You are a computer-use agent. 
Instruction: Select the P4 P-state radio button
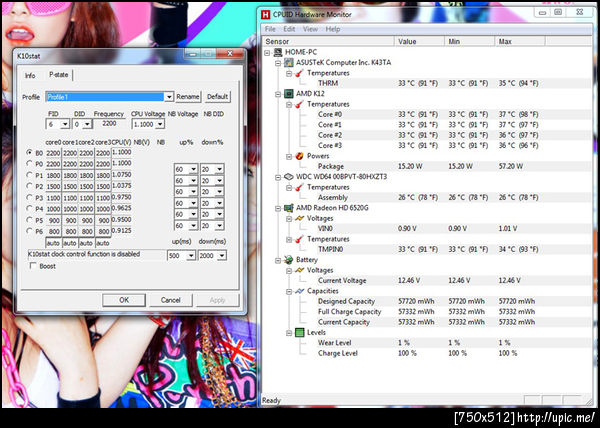[29, 208]
